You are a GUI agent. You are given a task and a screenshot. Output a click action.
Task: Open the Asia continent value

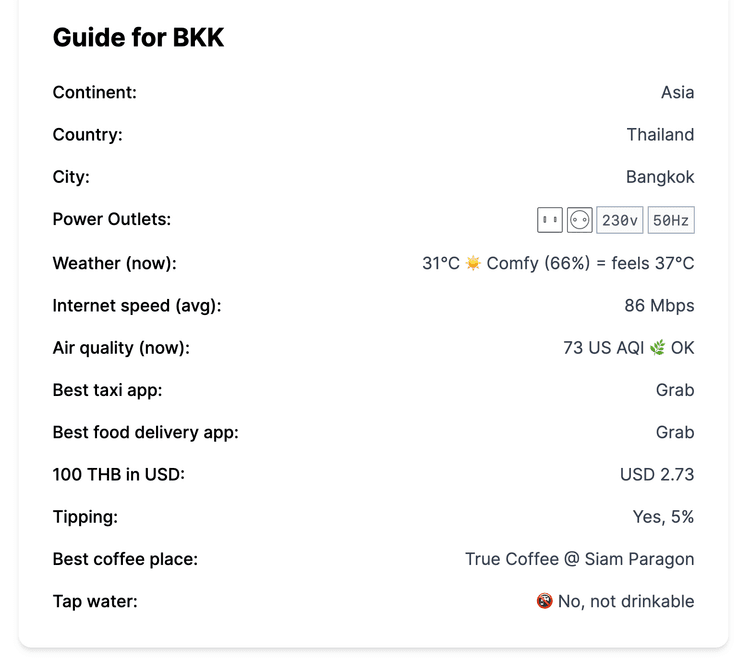(x=677, y=92)
